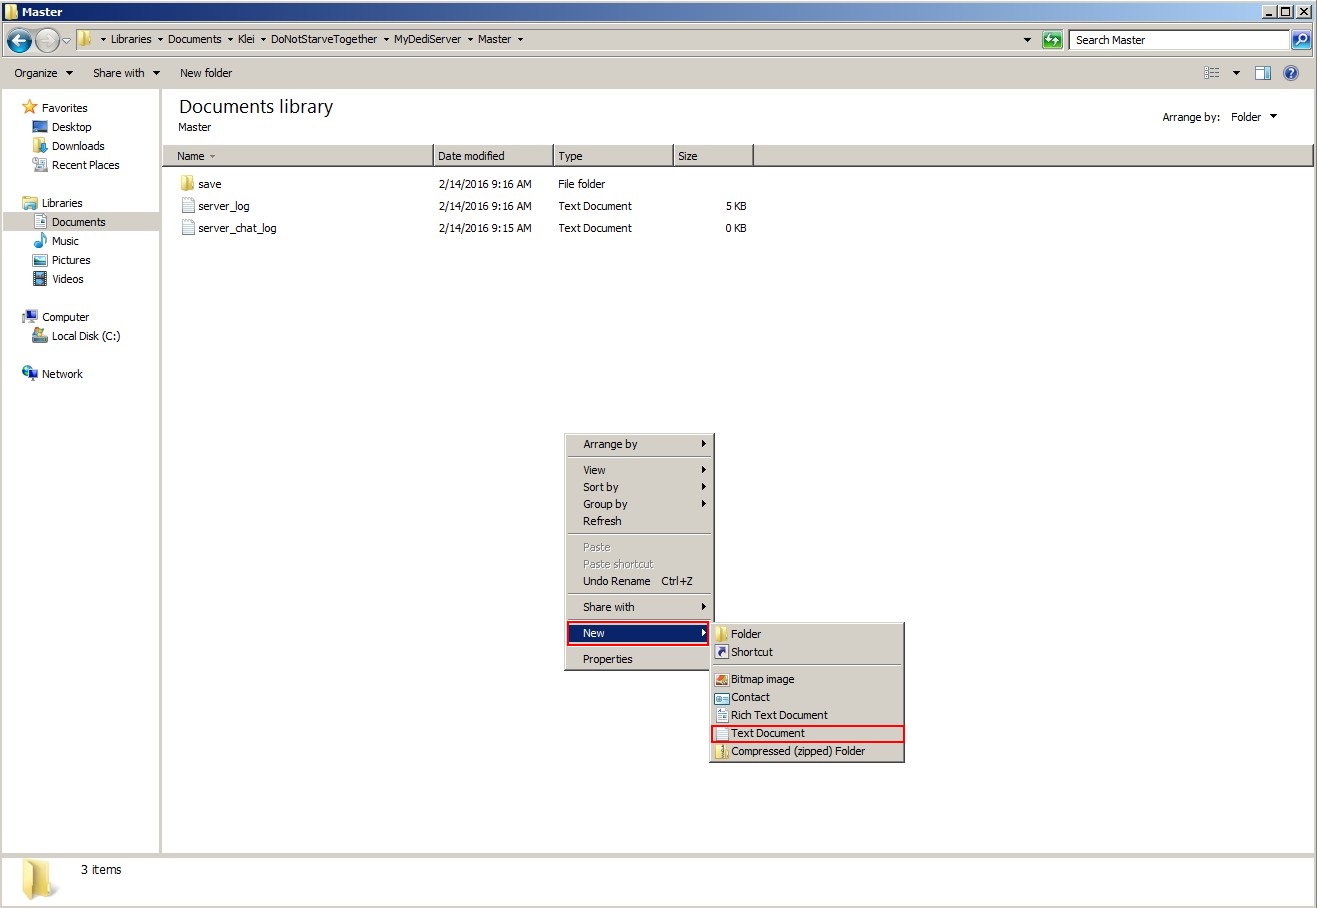Sort by the Date modified column header

pyautogui.click(x=493, y=156)
